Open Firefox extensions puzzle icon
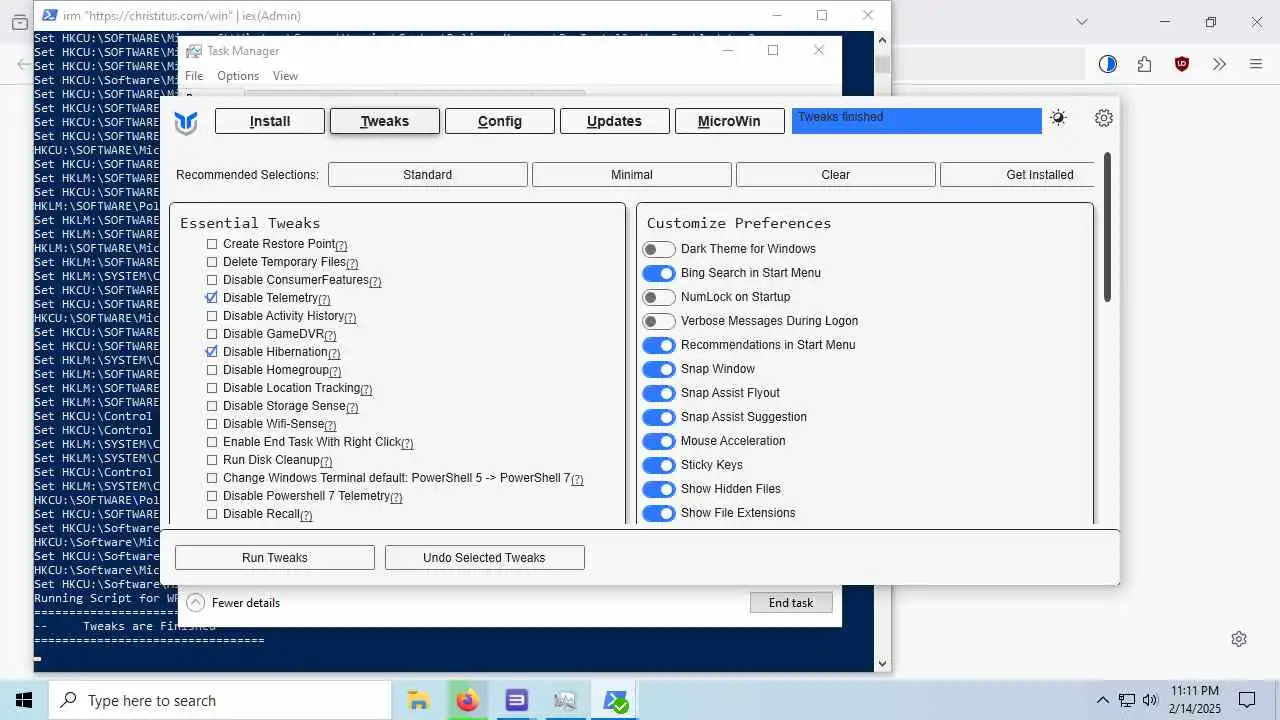 point(1144,64)
